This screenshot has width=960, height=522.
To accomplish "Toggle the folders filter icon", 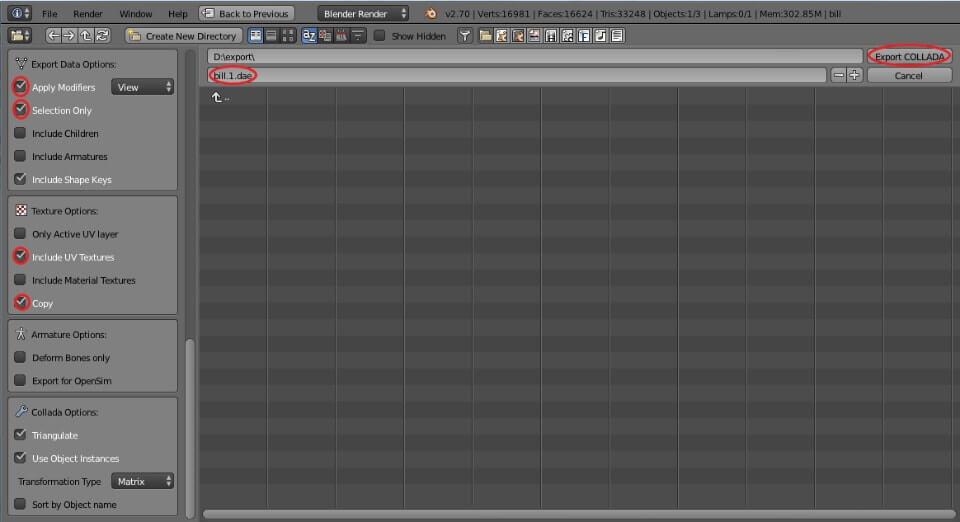I will 486,35.
